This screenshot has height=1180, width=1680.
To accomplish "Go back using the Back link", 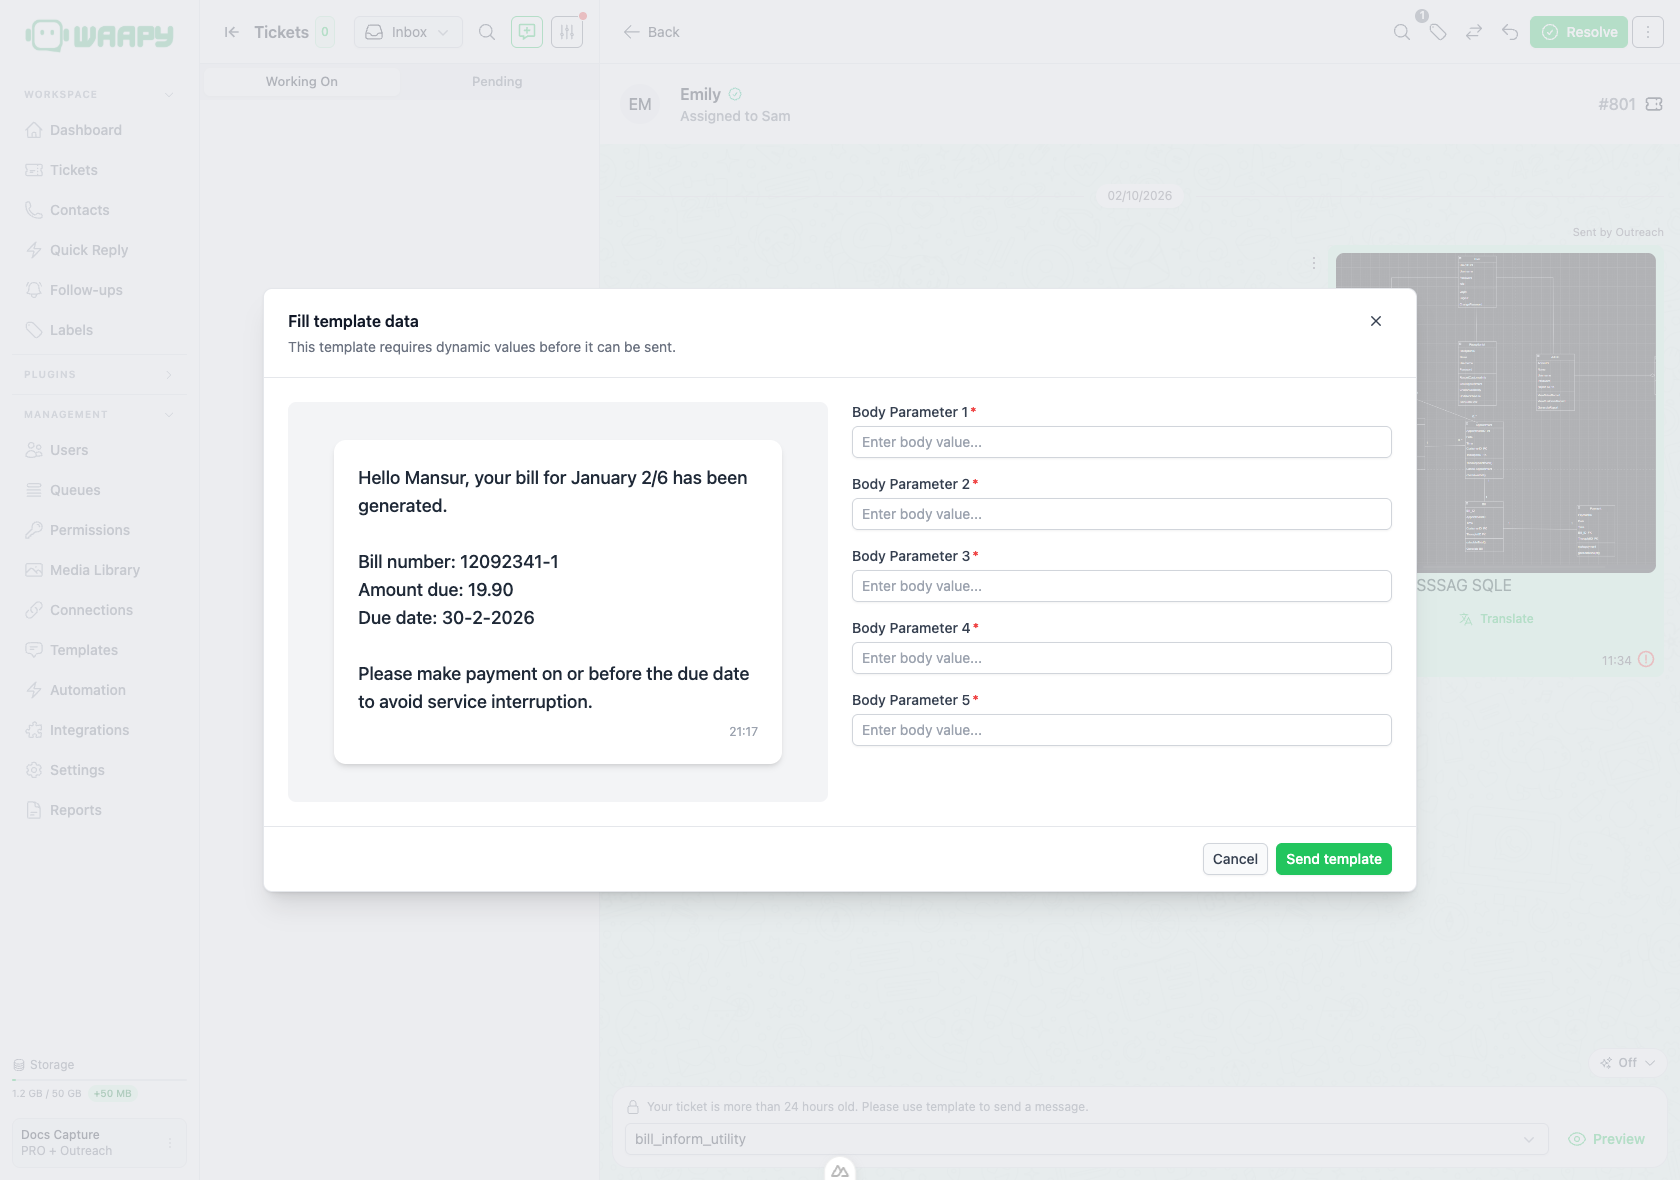I will (651, 32).
